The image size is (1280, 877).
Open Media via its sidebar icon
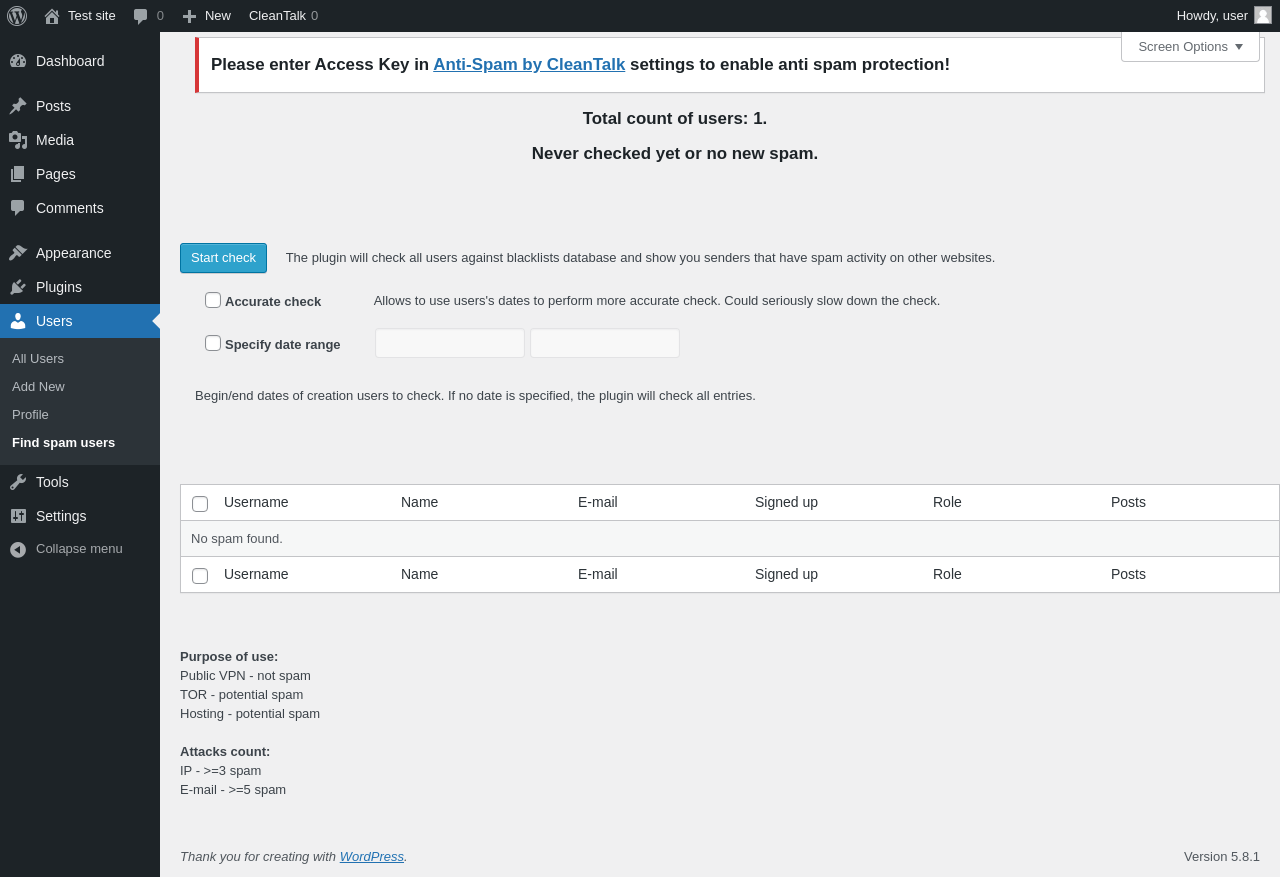pyautogui.click(x=18, y=140)
